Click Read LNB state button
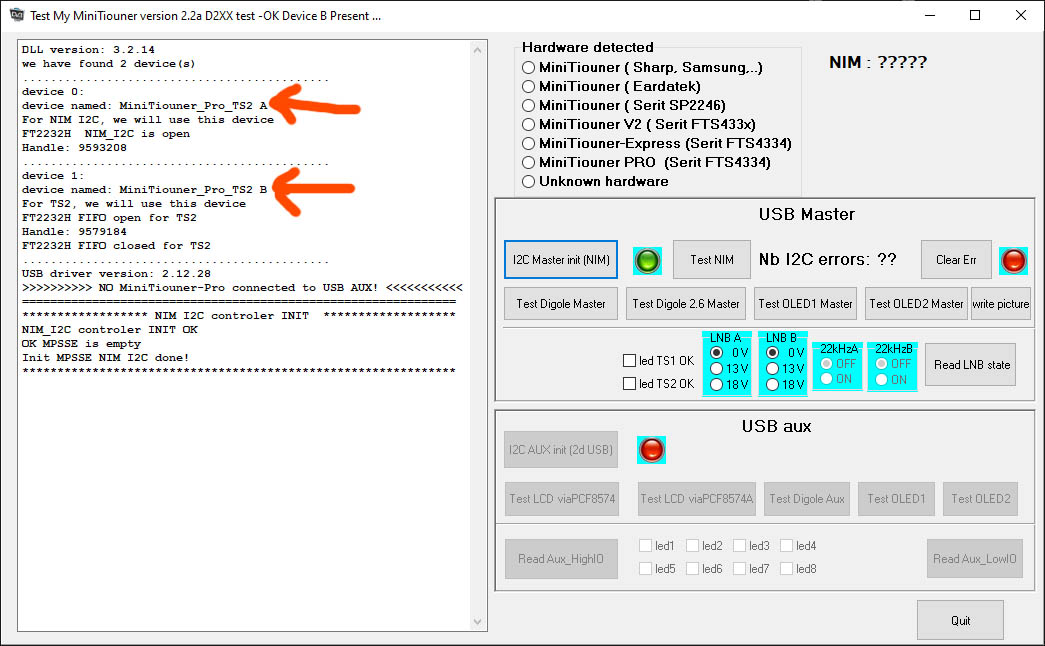This screenshot has width=1045, height=646. [971, 365]
